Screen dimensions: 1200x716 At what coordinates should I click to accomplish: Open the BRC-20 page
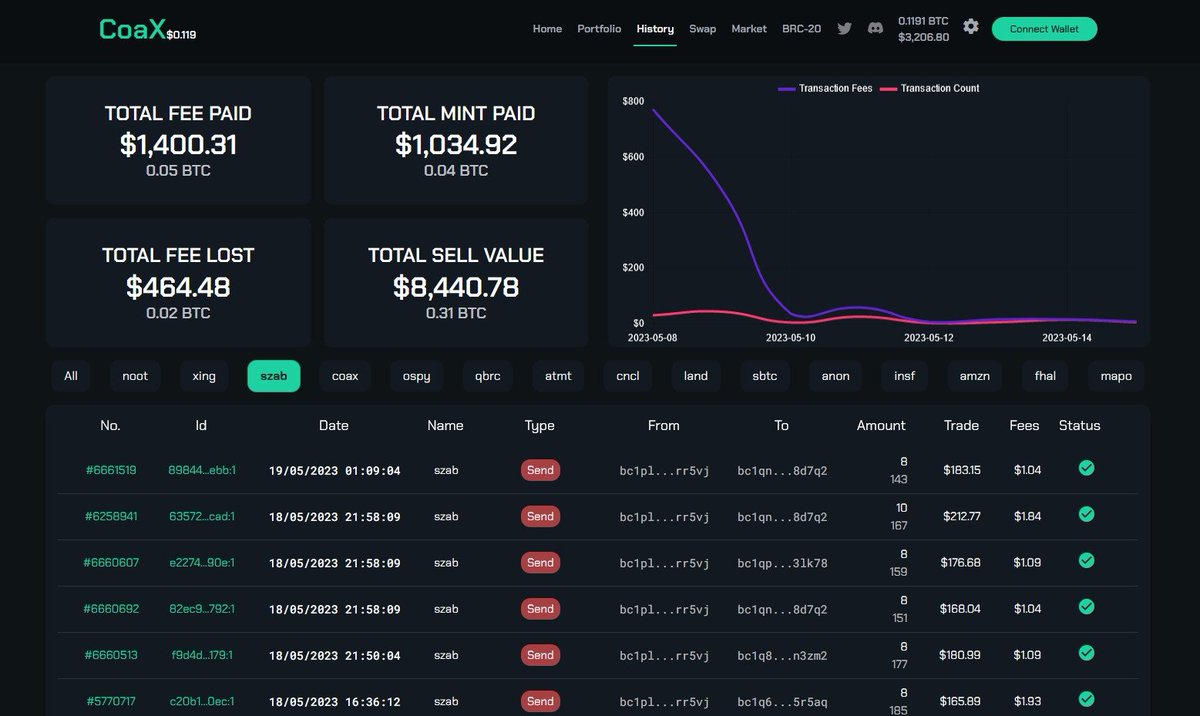click(x=801, y=29)
